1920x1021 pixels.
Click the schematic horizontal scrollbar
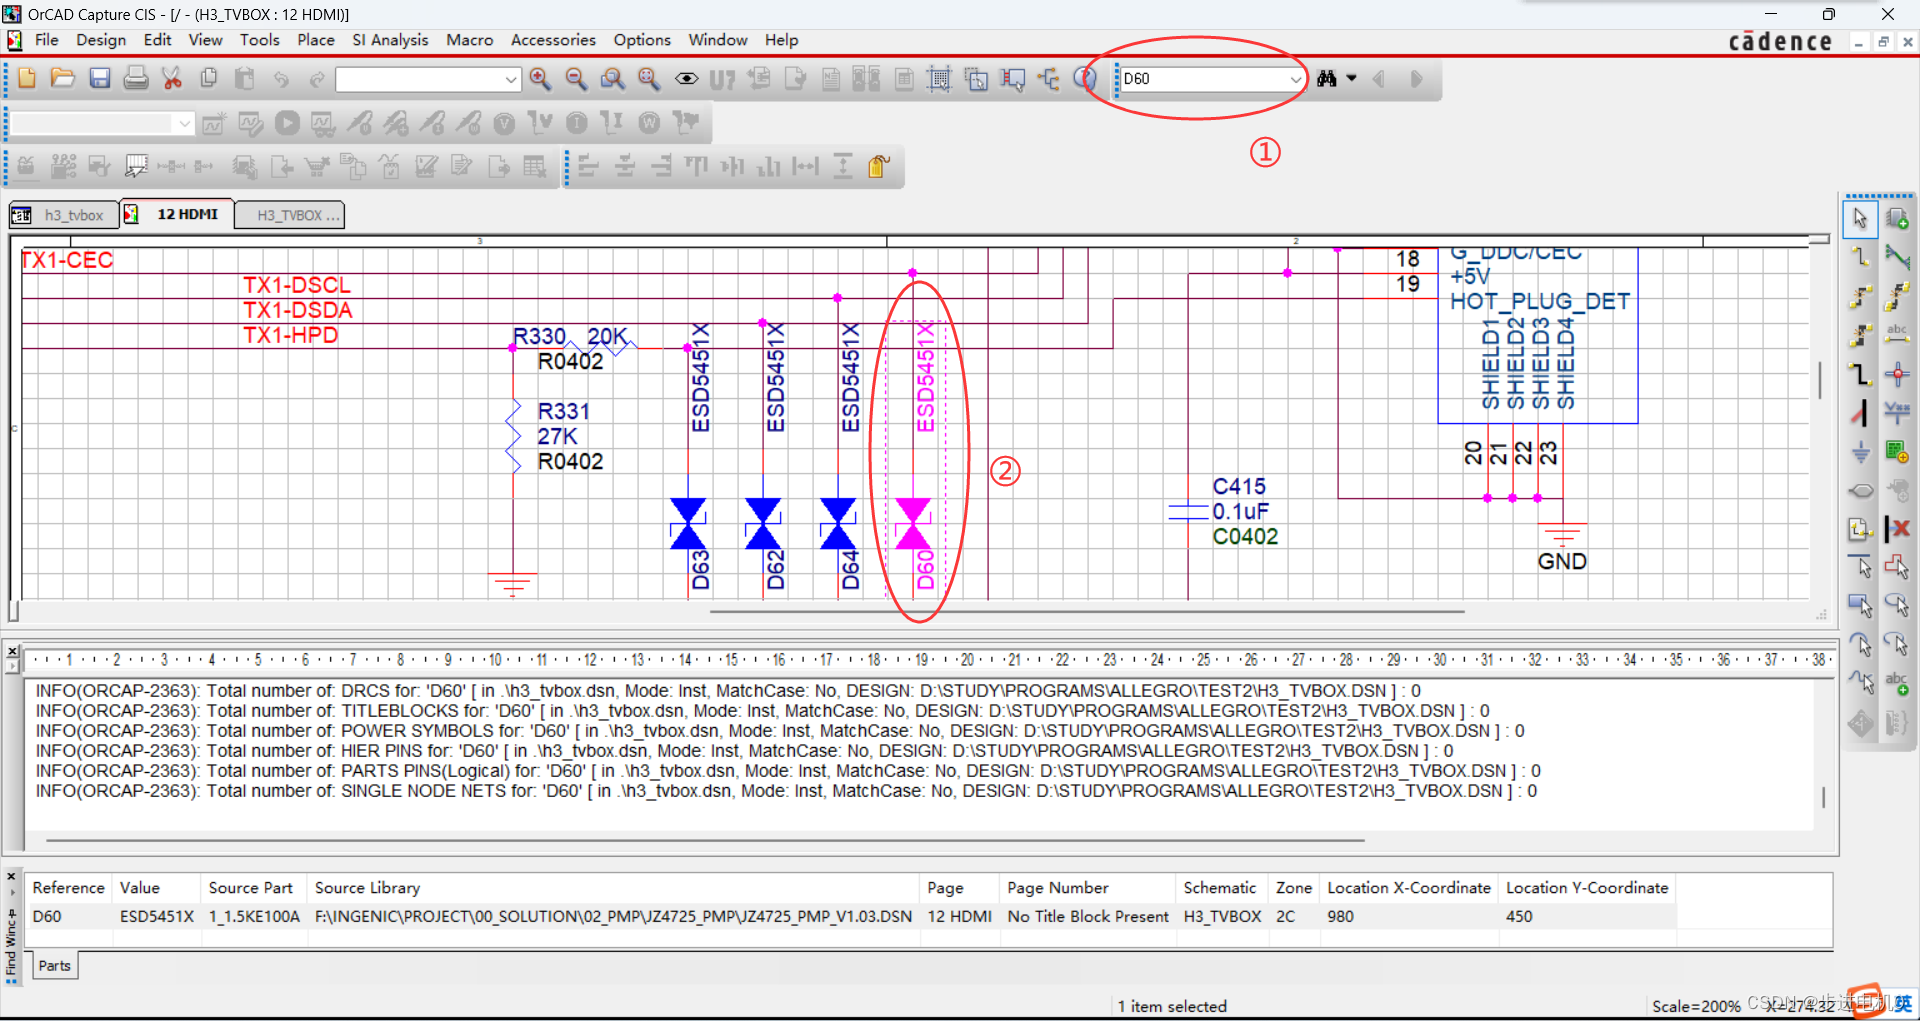1087,611
